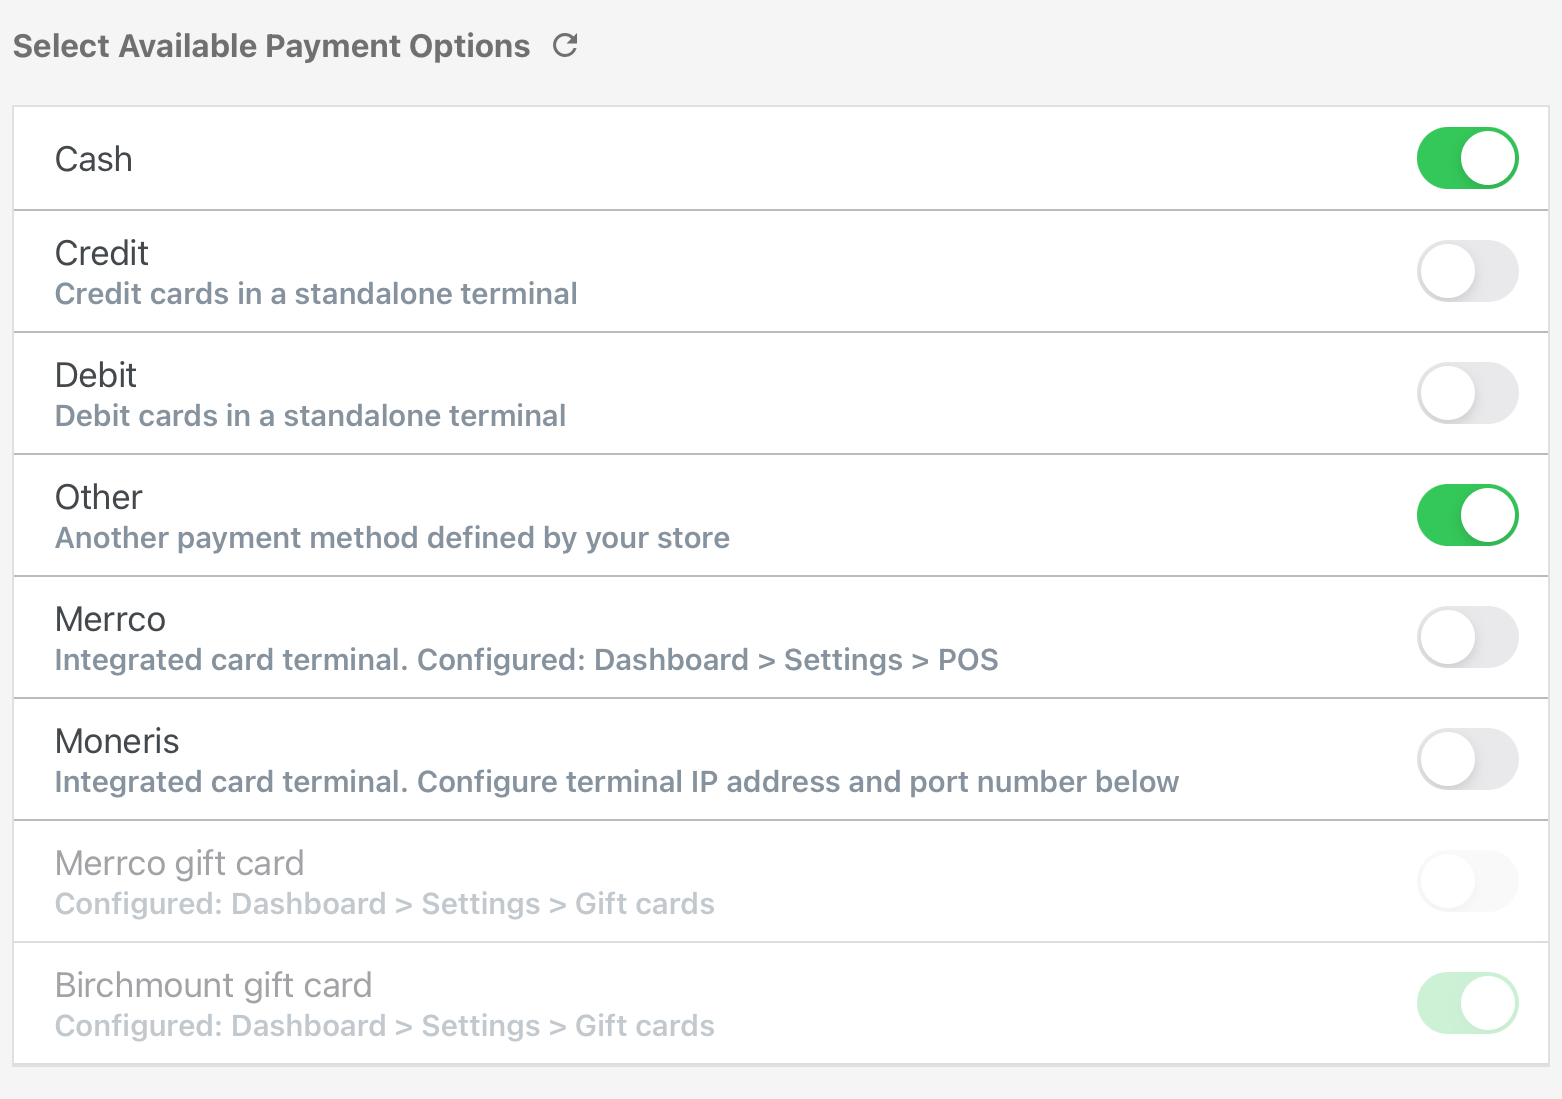Enable the Credit payment toggle
The width and height of the screenshot is (1562, 1099).
(1467, 271)
